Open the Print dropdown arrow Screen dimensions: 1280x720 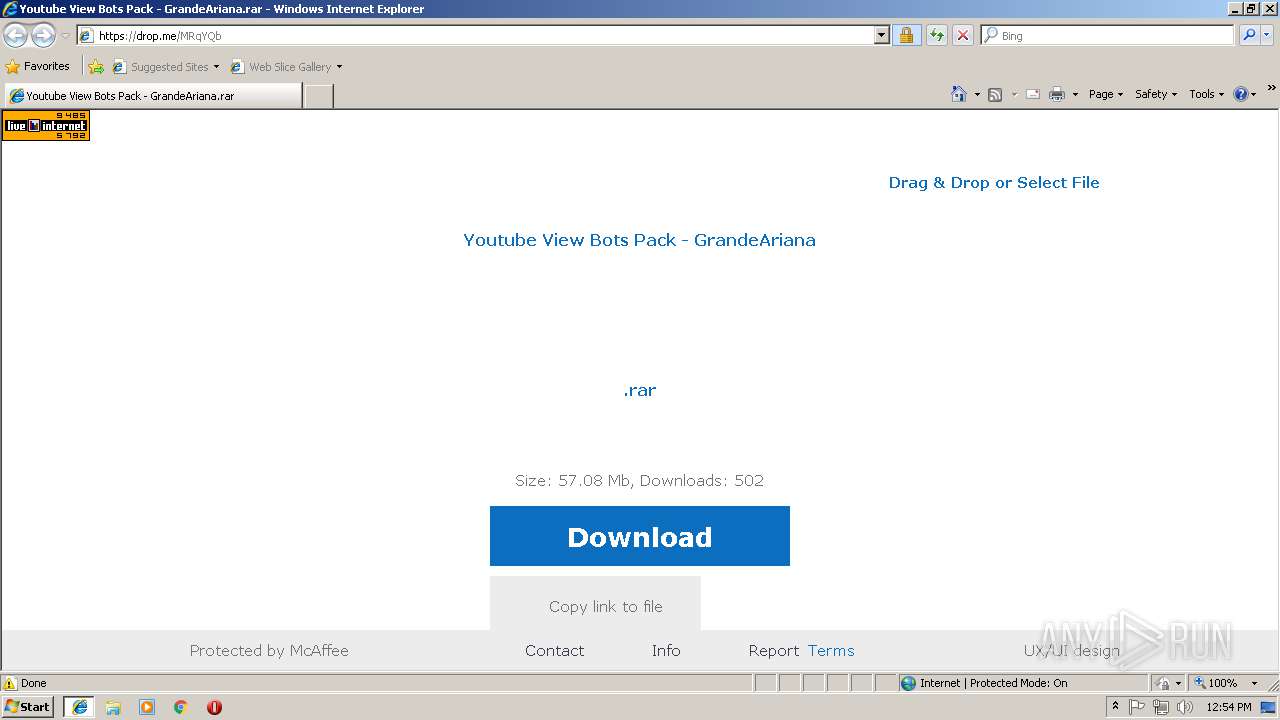pyautogui.click(x=1075, y=94)
